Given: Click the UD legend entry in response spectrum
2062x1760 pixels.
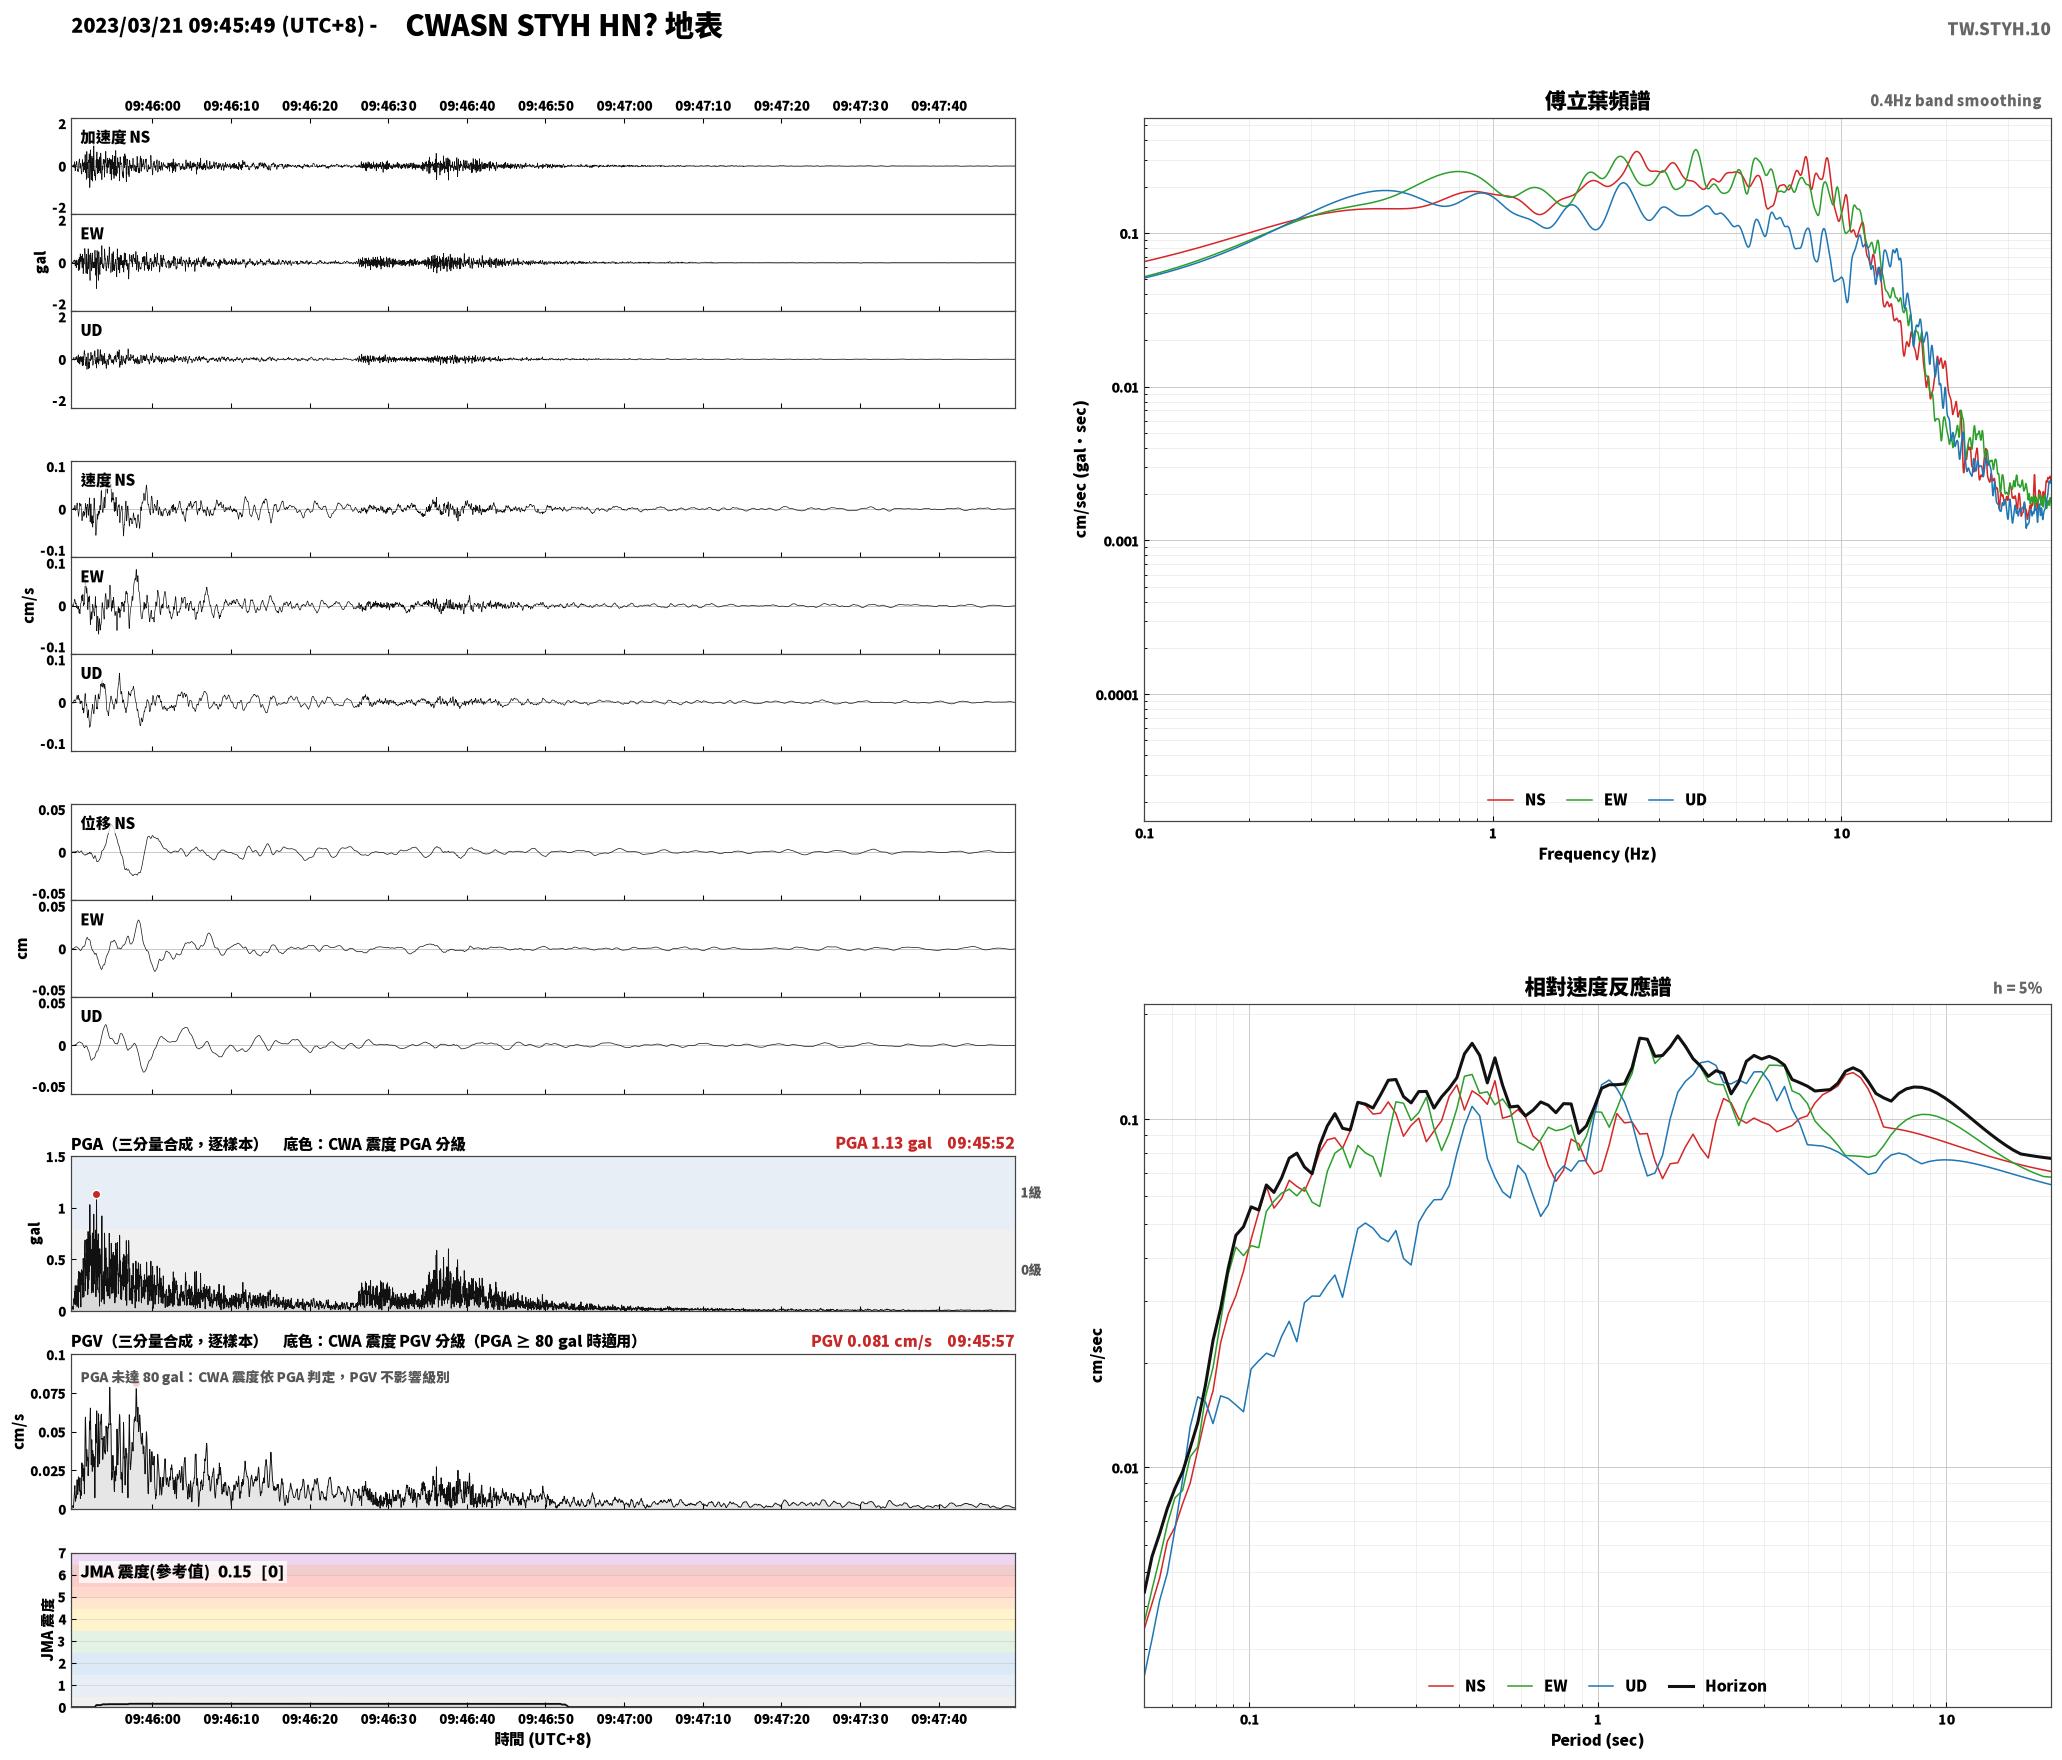Looking at the screenshot, I should [1617, 1686].
